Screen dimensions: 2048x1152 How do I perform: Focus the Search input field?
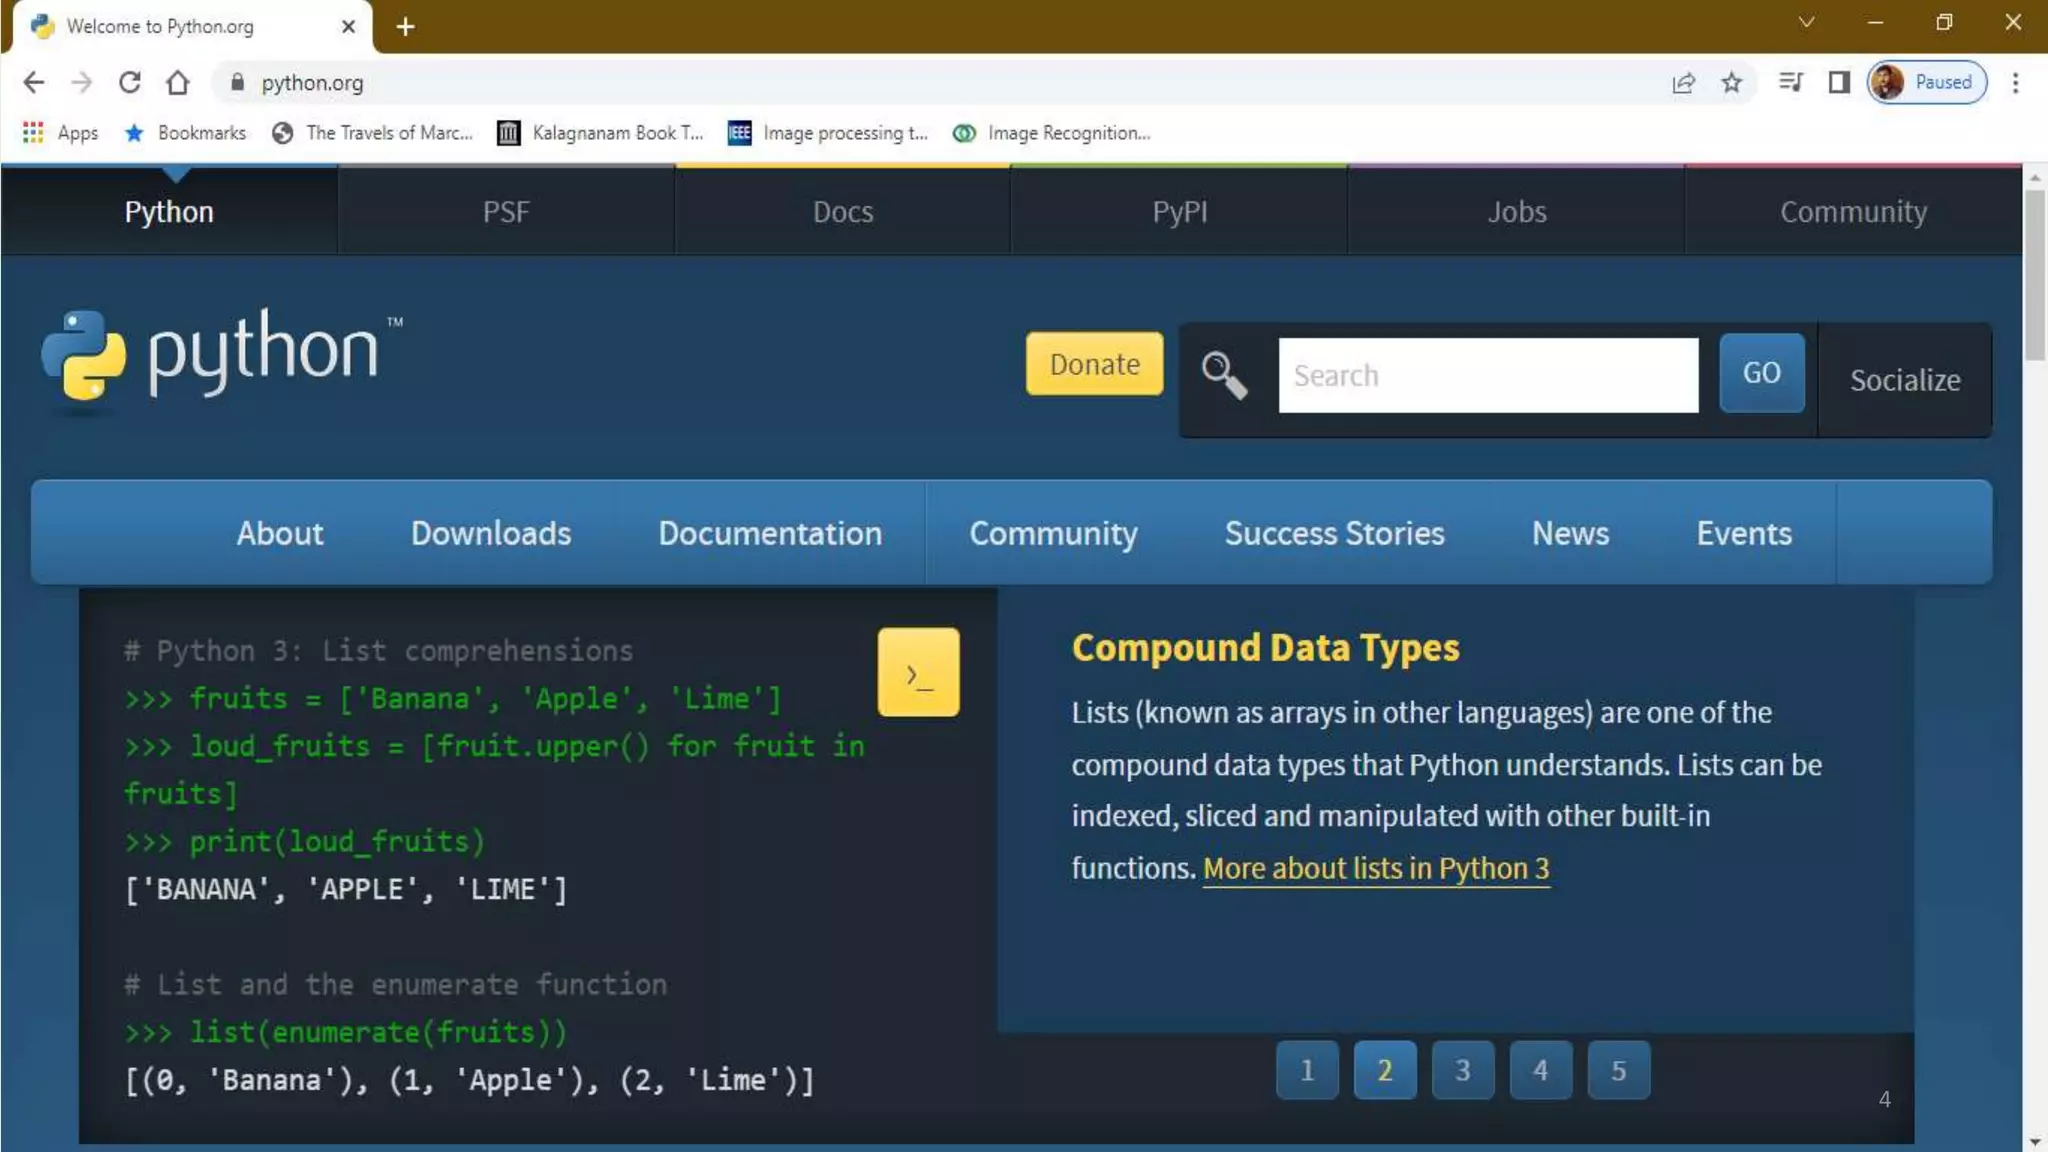click(x=1487, y=376)
